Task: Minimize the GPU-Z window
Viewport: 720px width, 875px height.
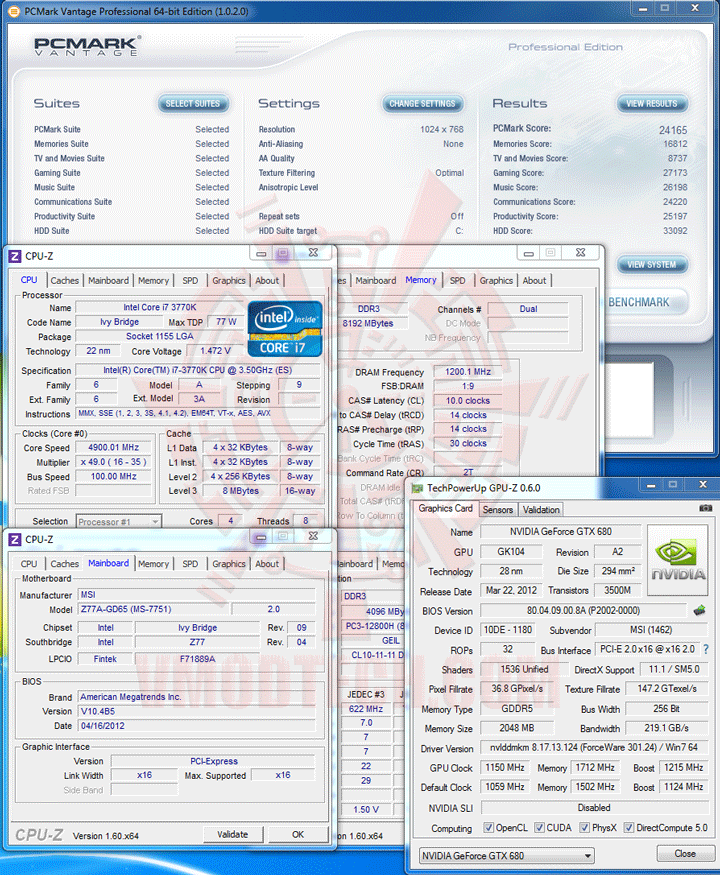Action: coord(650,485)
